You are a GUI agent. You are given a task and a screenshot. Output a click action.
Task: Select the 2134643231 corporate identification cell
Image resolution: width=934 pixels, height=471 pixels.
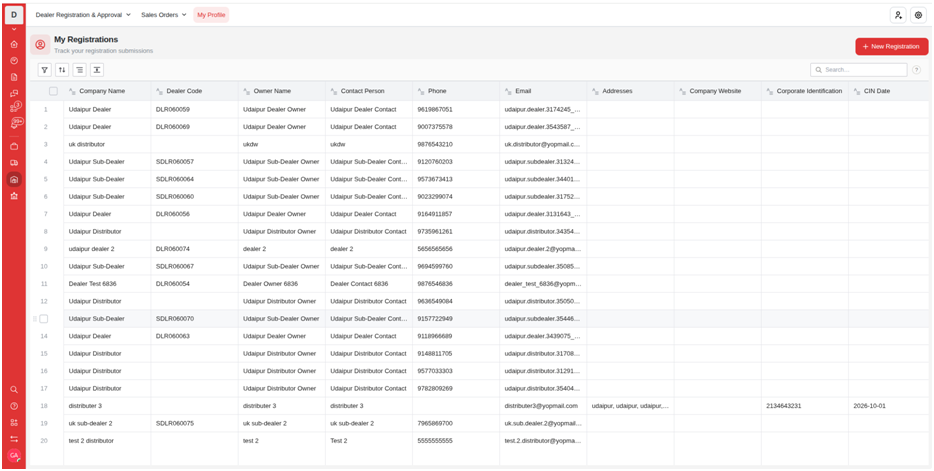point(805,406)
